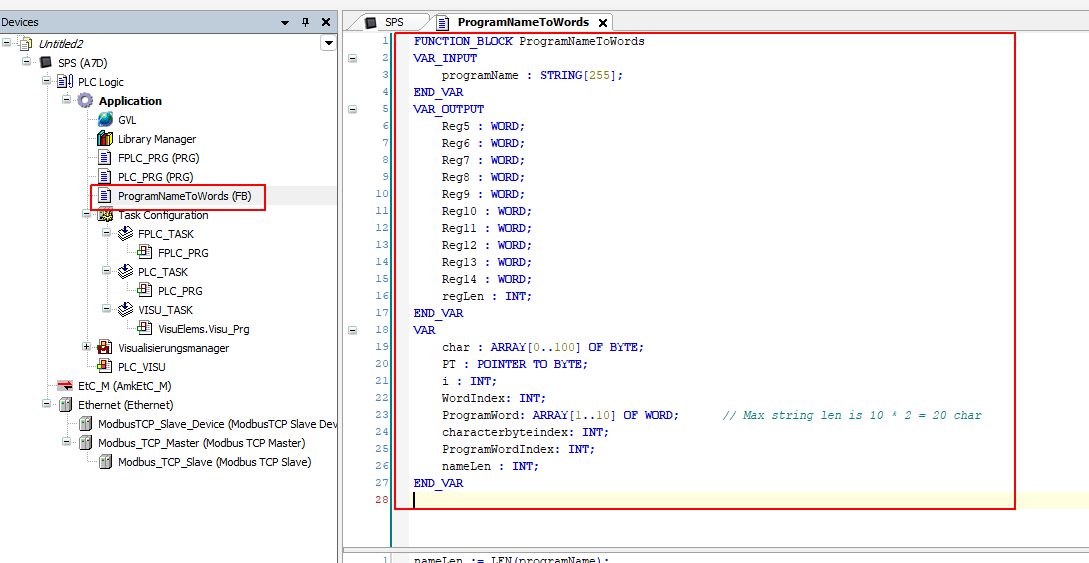Collapse the PLC Logic node
This screenshot has height=563, width=1089.
coord(47,82)
